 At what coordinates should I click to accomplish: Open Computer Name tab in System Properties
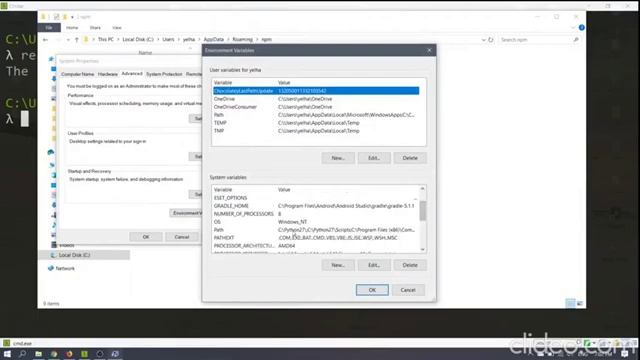pos(78,74)
